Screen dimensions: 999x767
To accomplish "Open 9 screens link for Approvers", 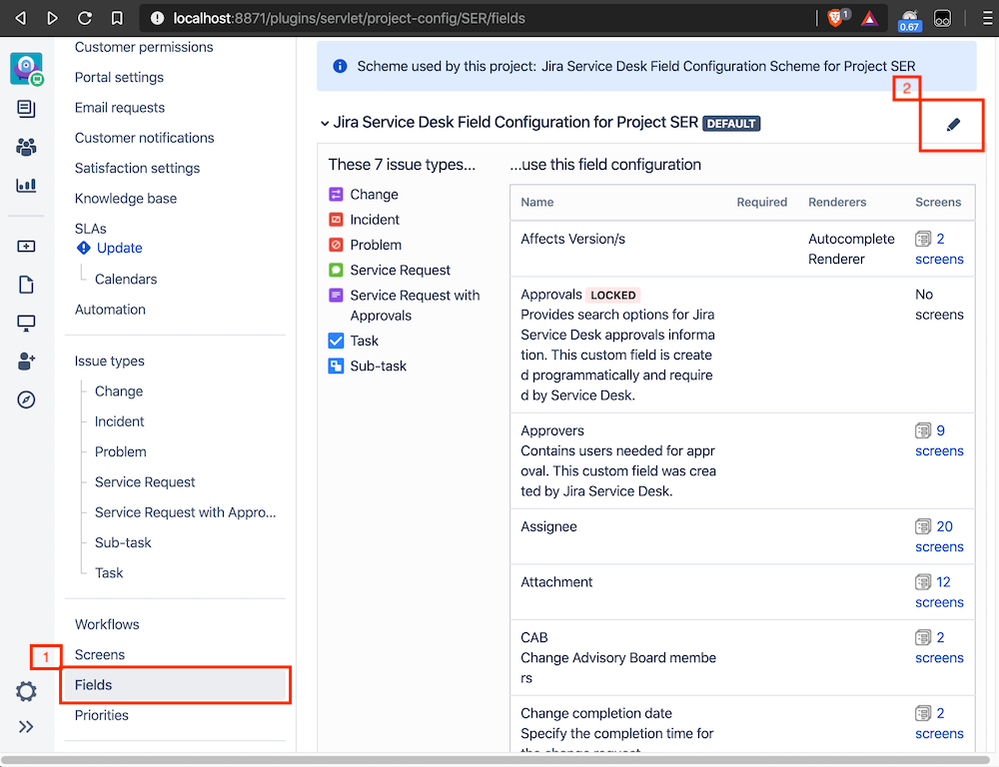I will click(x=939, y=441).
